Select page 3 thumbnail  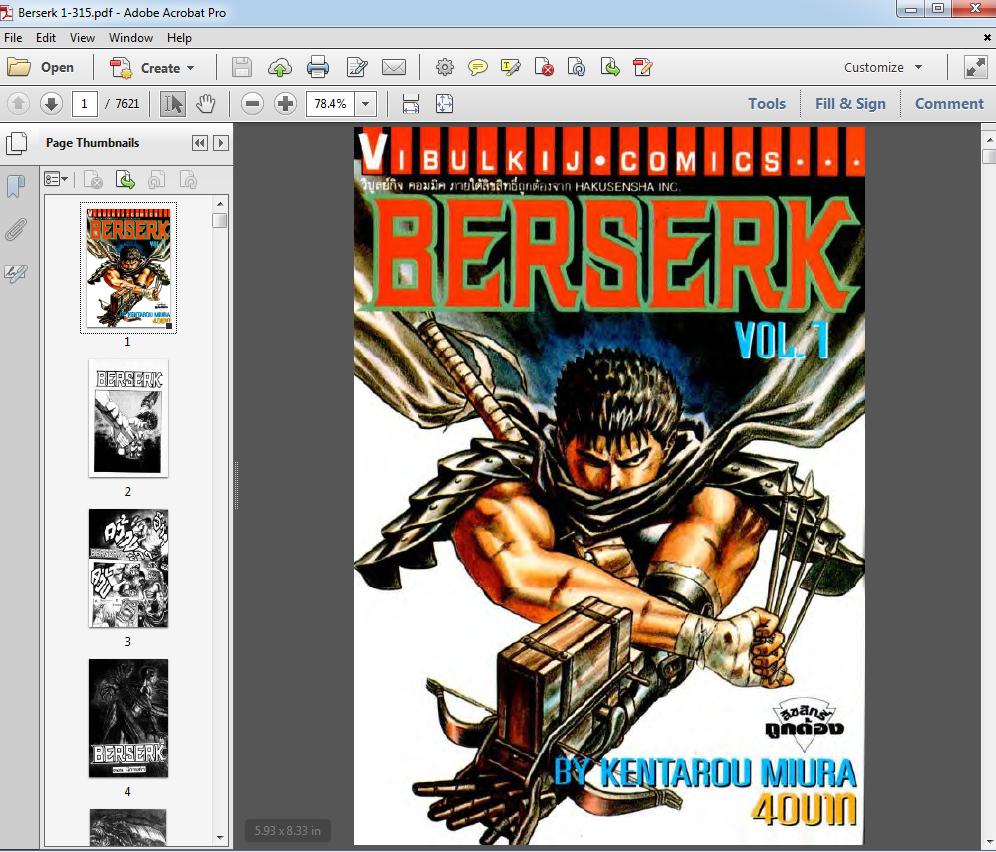[128, 569]
